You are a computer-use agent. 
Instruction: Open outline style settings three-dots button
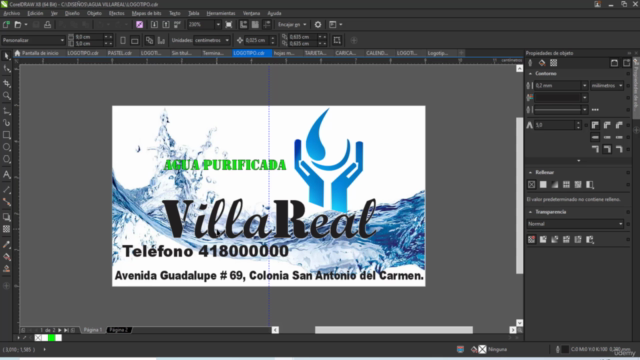[x=595, y=110]
